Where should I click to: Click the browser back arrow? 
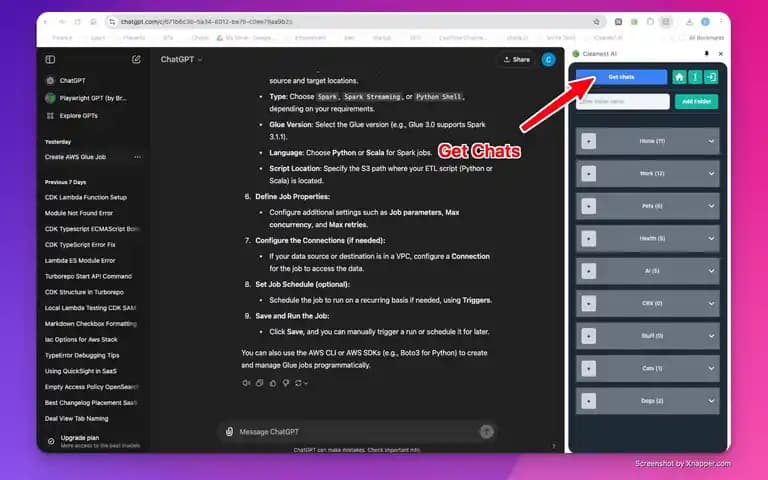click(x=46, y=22)
